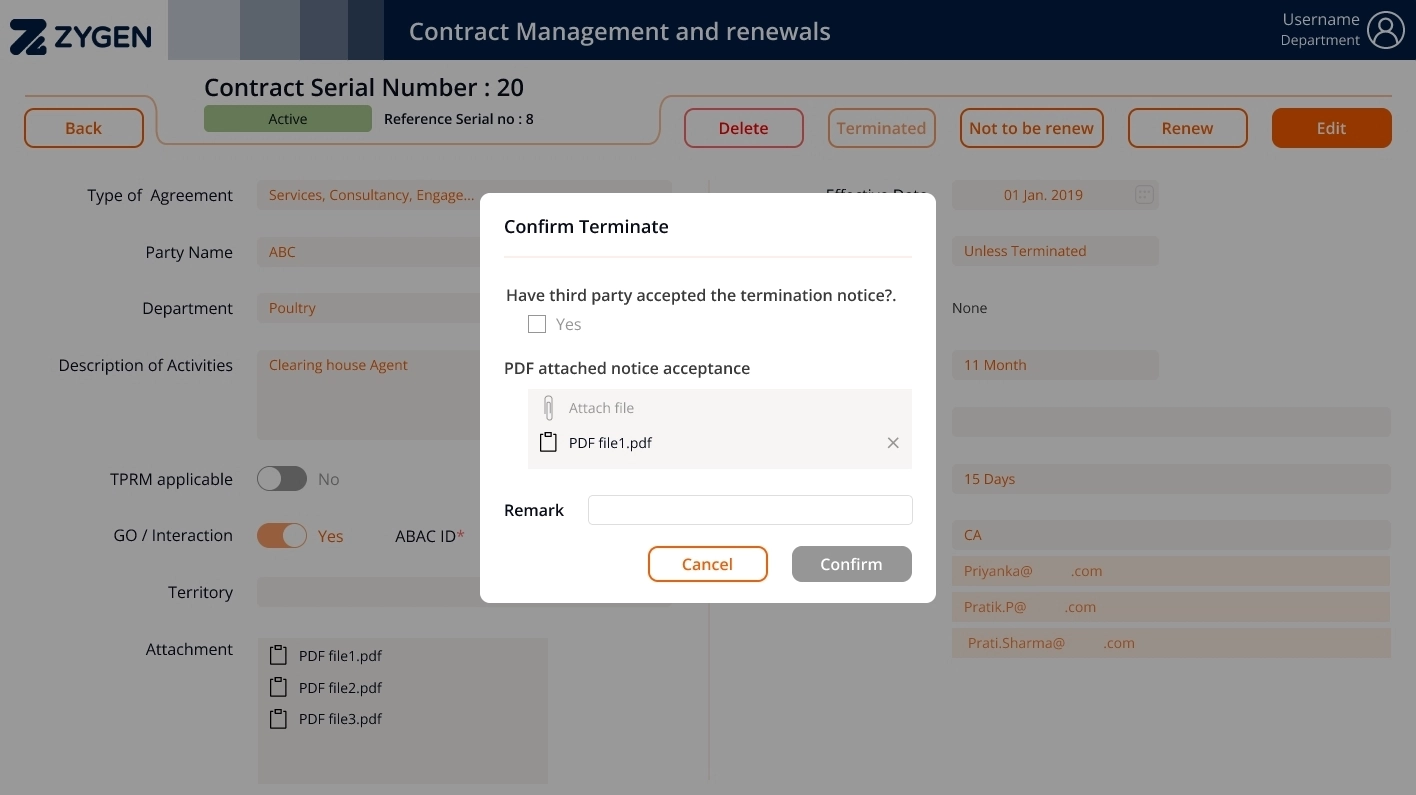Open the Unless Terminated dropdown
Viewport: 1416px width, 795px height.
tap(1054, 251)
